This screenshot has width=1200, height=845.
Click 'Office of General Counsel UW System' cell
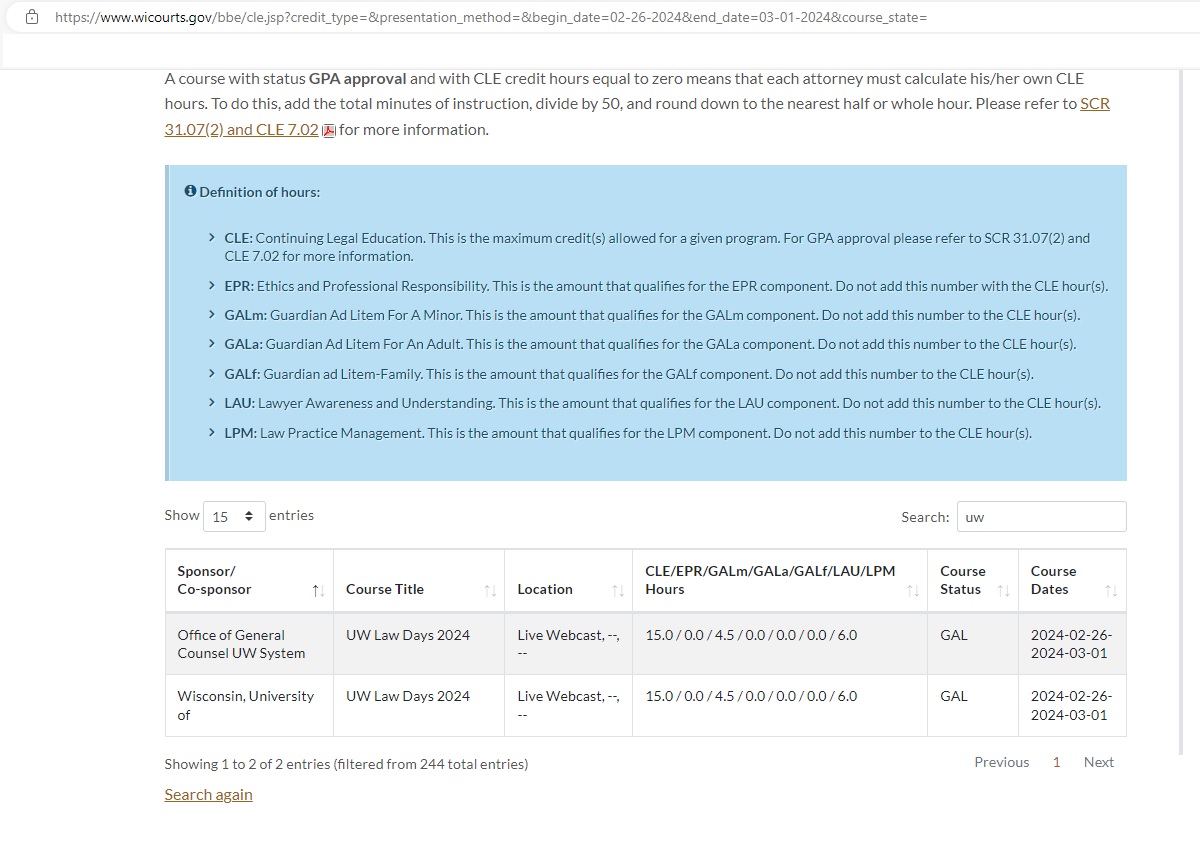(249, 644)
